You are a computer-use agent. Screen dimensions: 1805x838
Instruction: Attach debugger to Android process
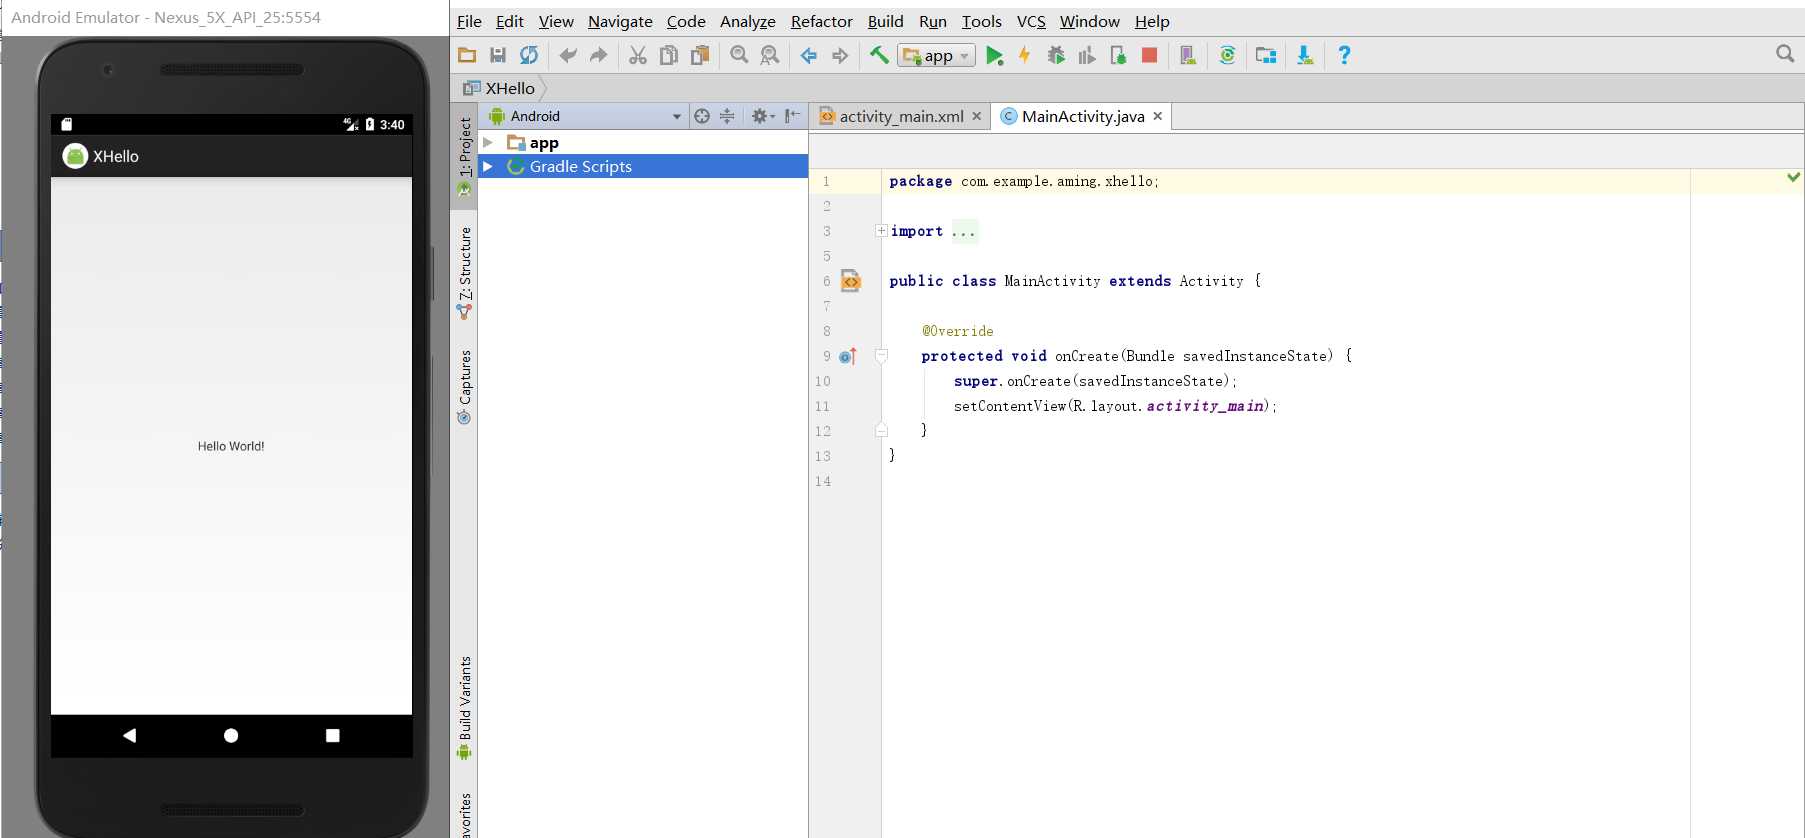[x=1118, y=55]
